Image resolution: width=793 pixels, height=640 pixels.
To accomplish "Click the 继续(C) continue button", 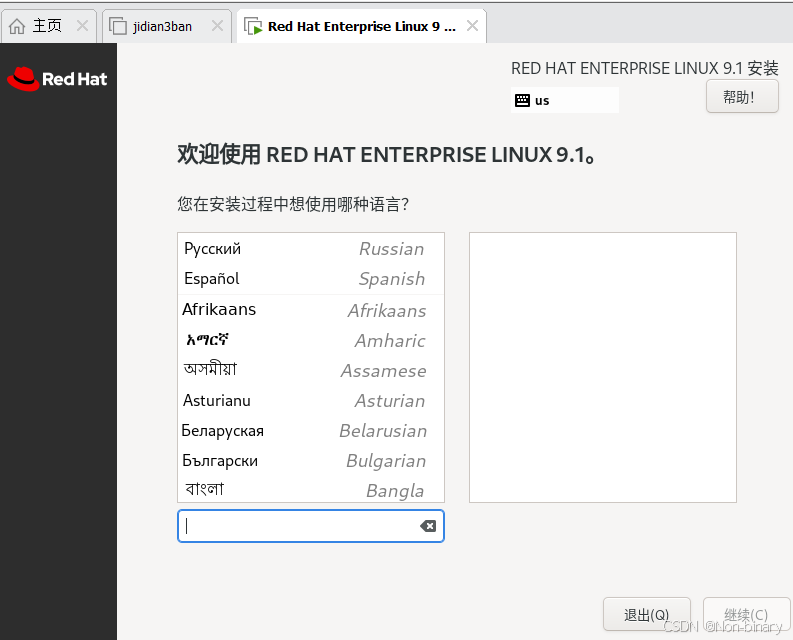I will coord(746,614).
